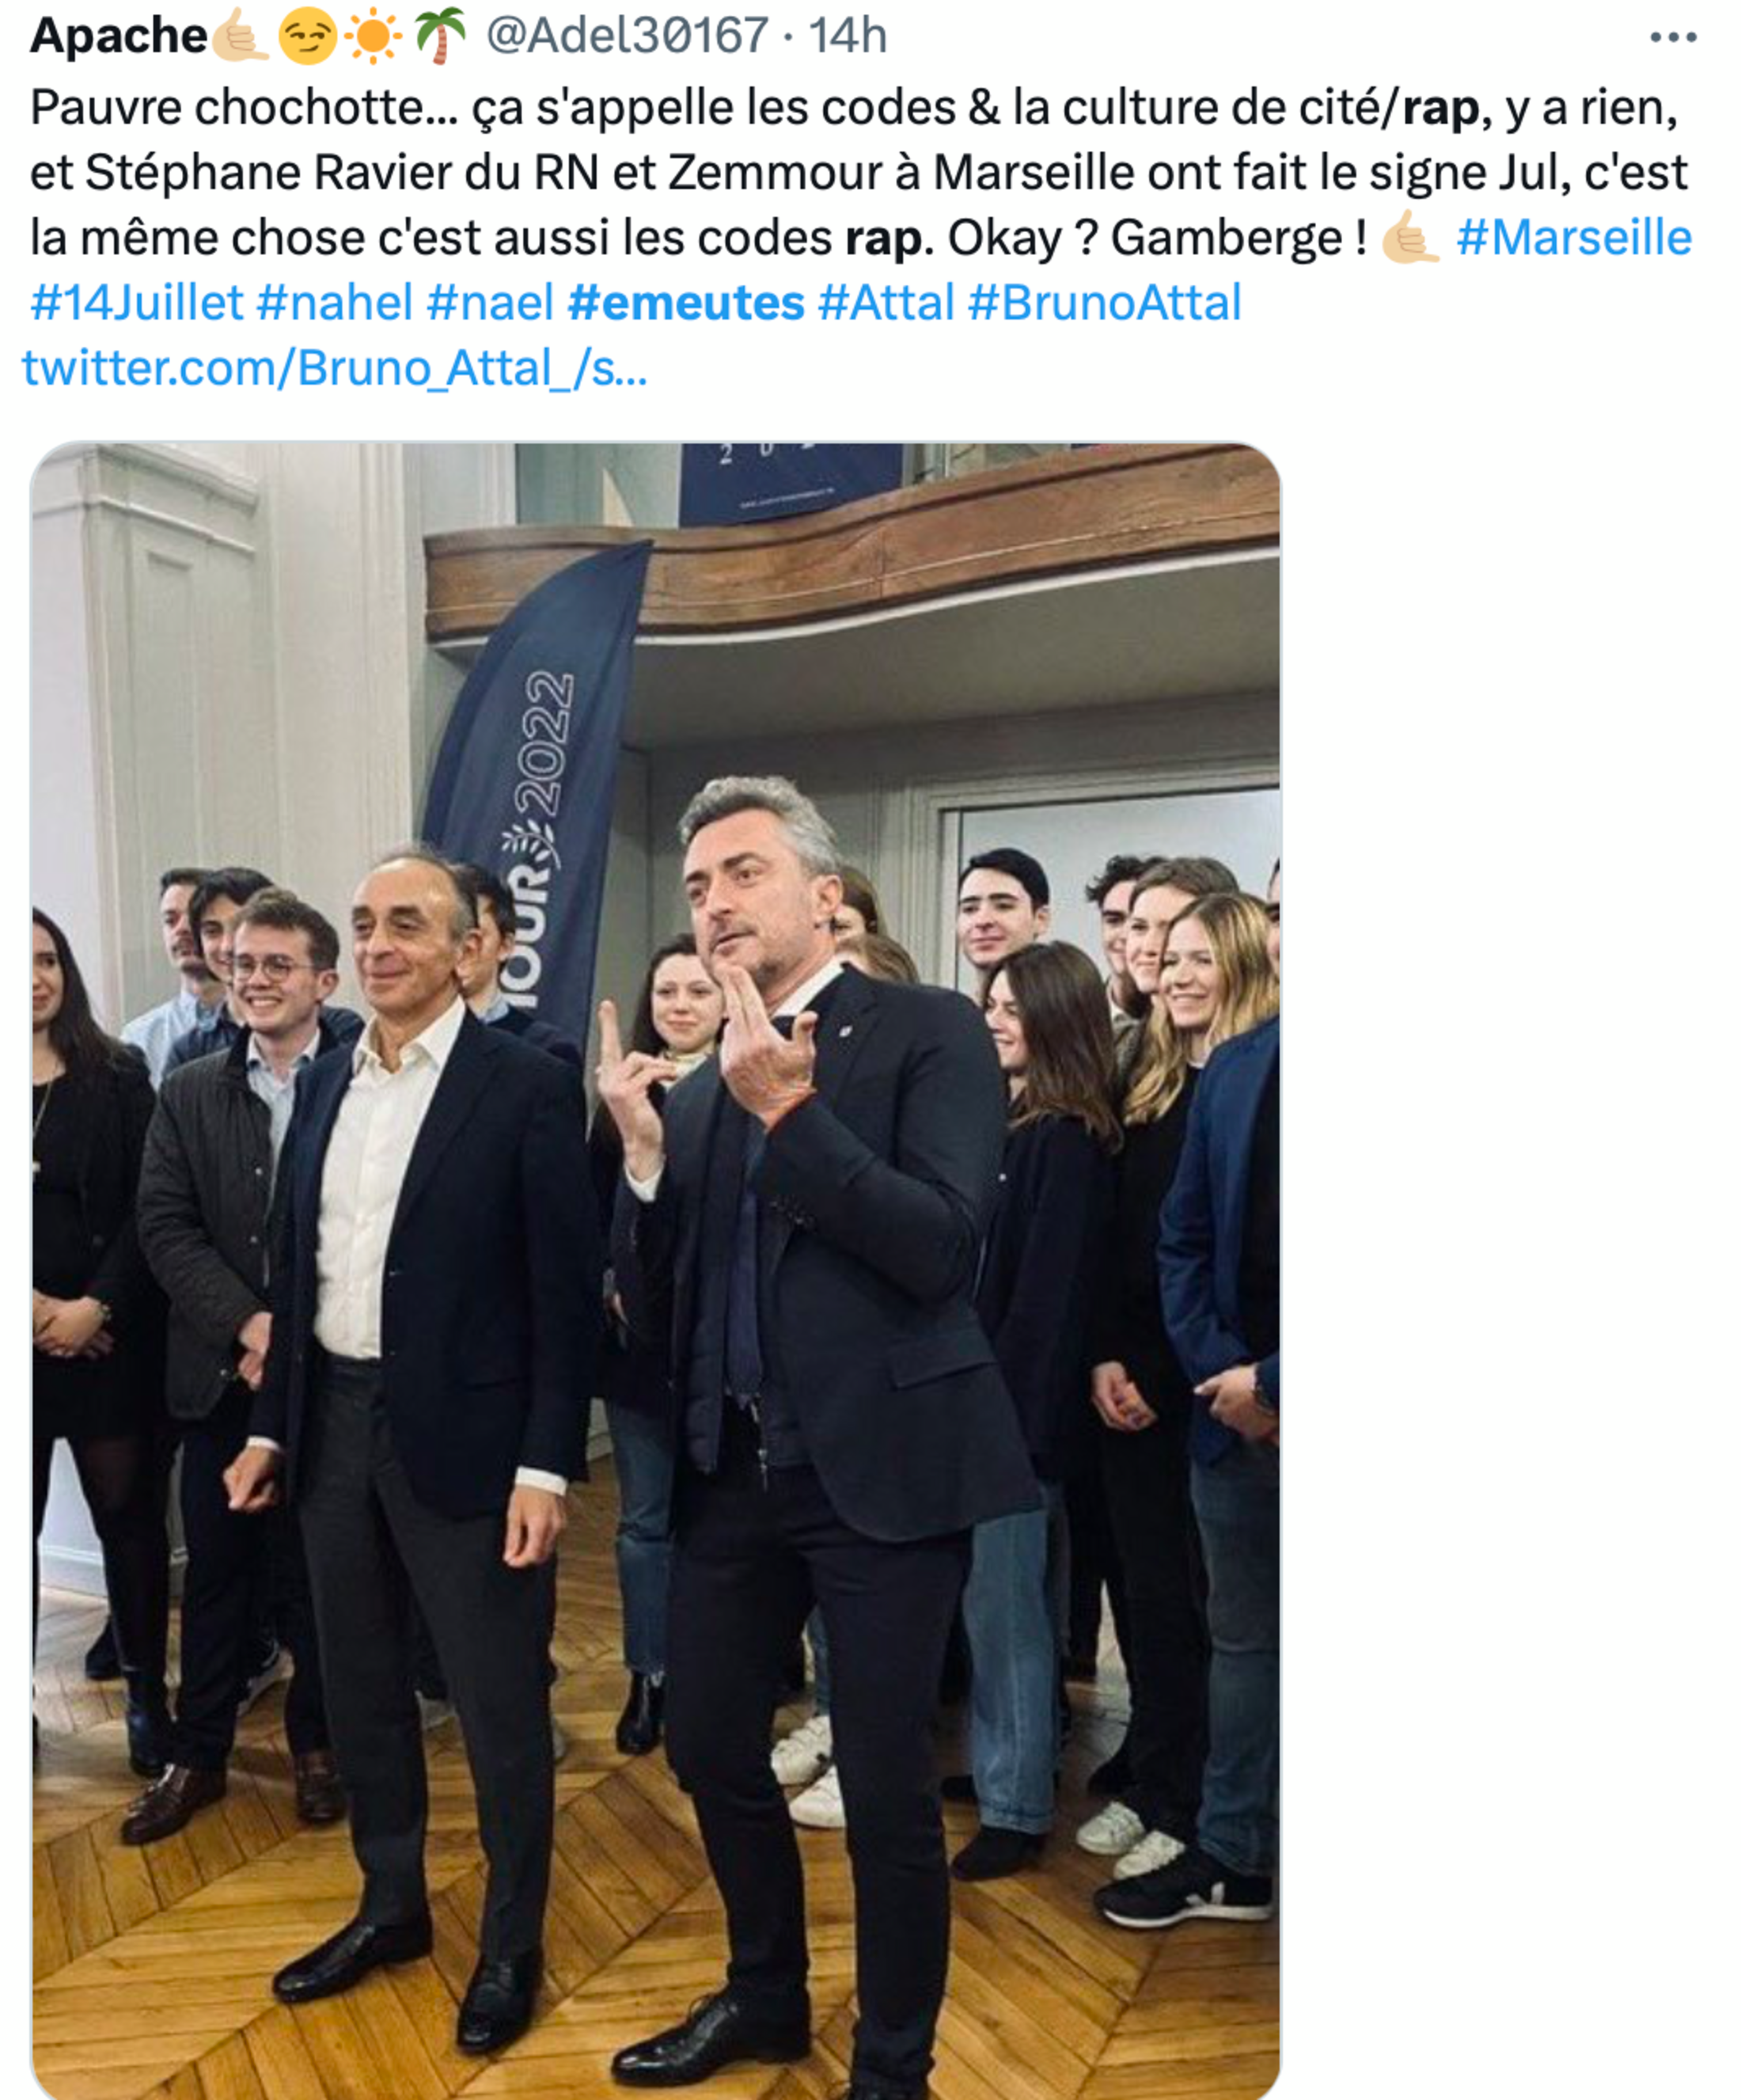Viewport: 1741px width, 2100px height.
Task: Click the hand emoji after 'Gamberge !'
Action: coord(1409,239)
